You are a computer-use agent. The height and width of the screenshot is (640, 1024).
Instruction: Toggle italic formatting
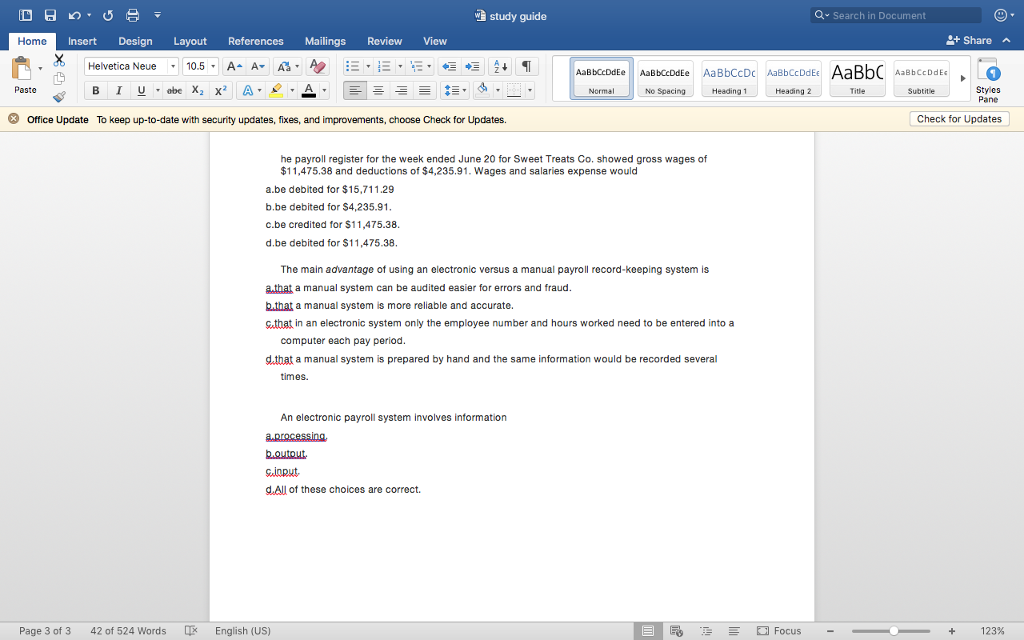coord(118,90)
